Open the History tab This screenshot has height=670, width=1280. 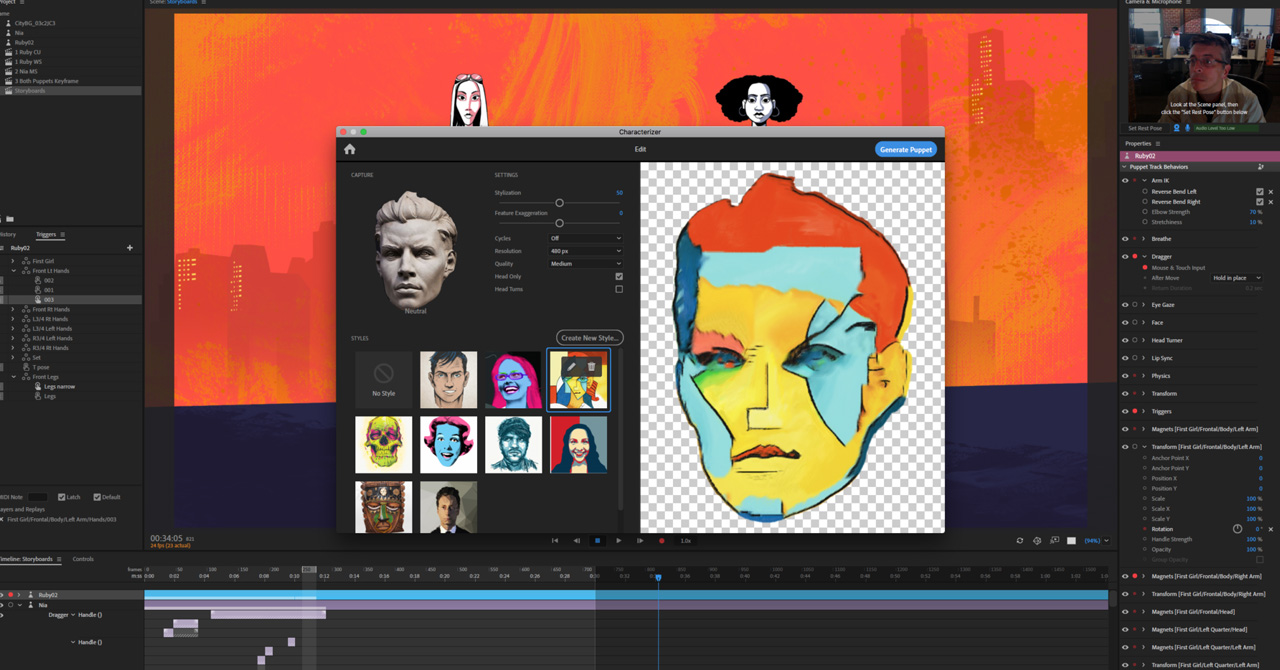pyautogui.click(x=8, y=235)
